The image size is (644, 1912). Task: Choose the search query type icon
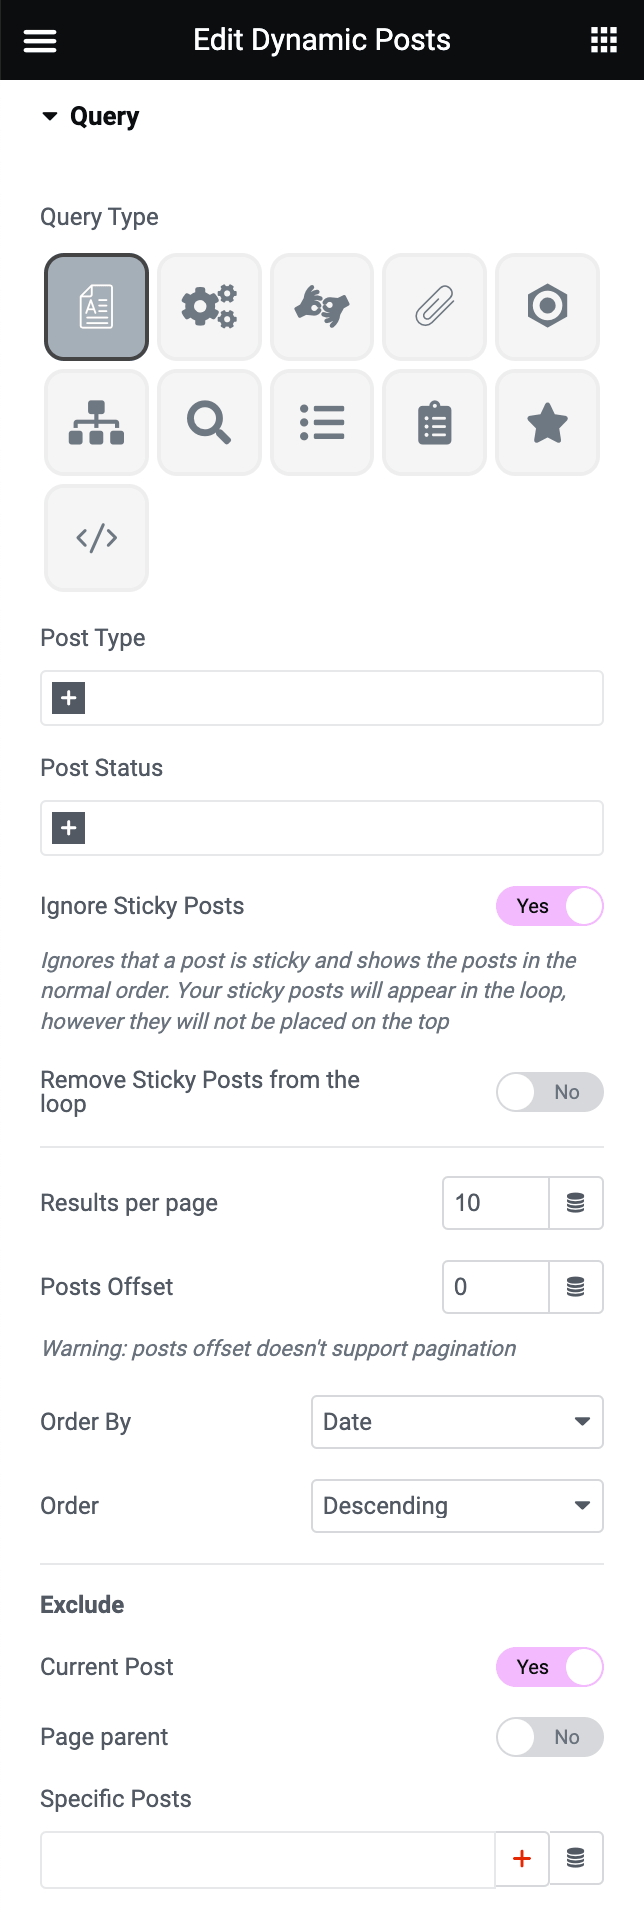click(209, 422)
